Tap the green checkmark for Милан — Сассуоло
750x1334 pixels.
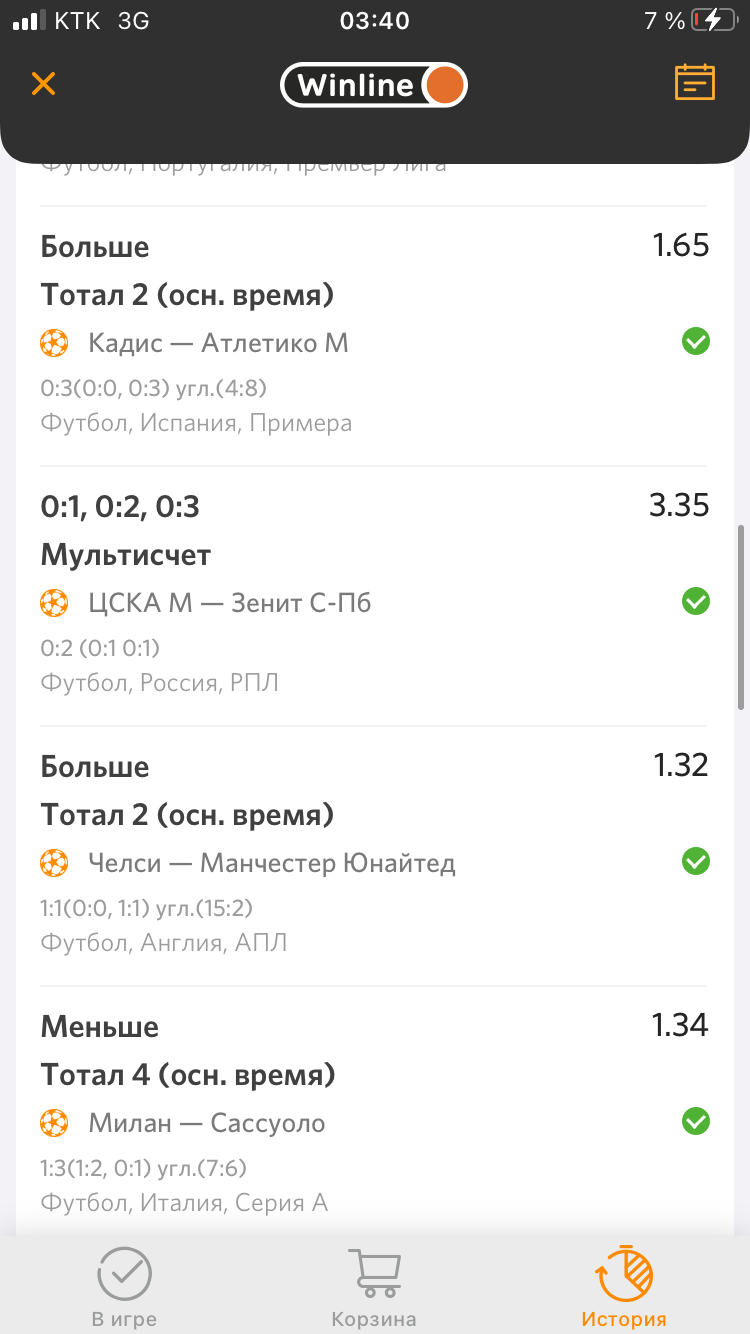695,1121
